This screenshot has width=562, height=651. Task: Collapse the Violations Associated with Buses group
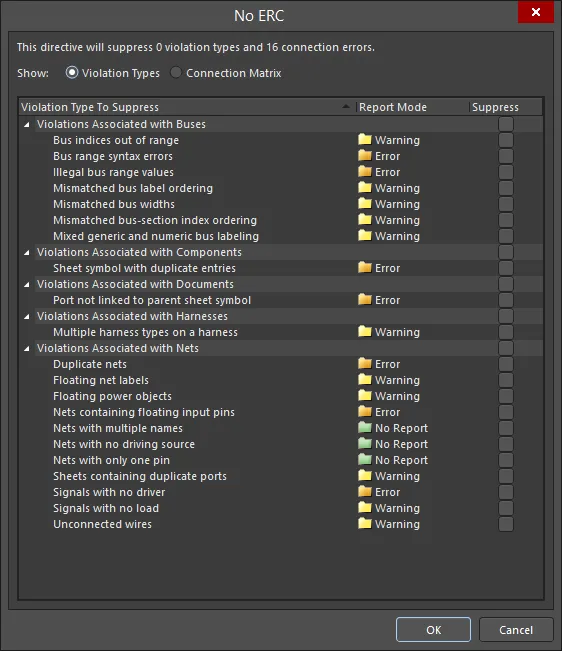coord(27,124)
